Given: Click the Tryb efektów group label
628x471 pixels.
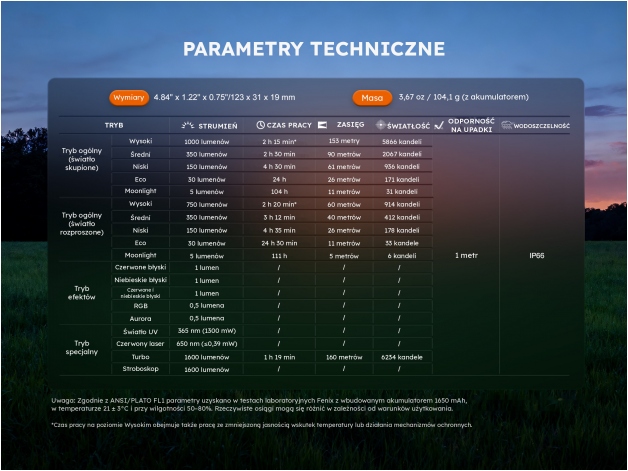Looking at the screenshot, I should (82, 293).
